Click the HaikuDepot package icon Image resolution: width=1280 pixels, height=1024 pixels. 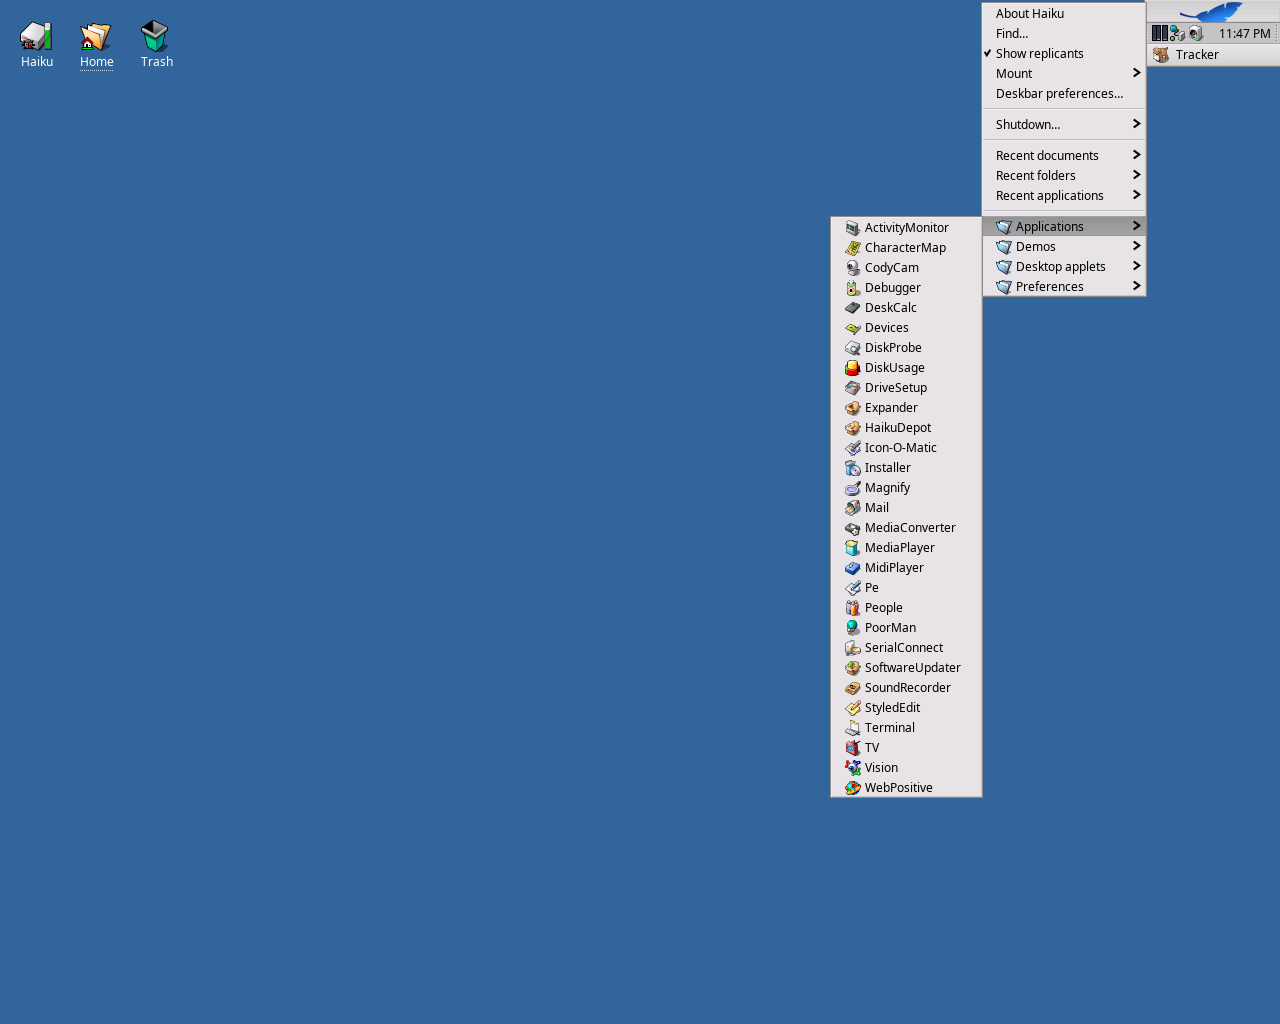(x=853, y=428)
